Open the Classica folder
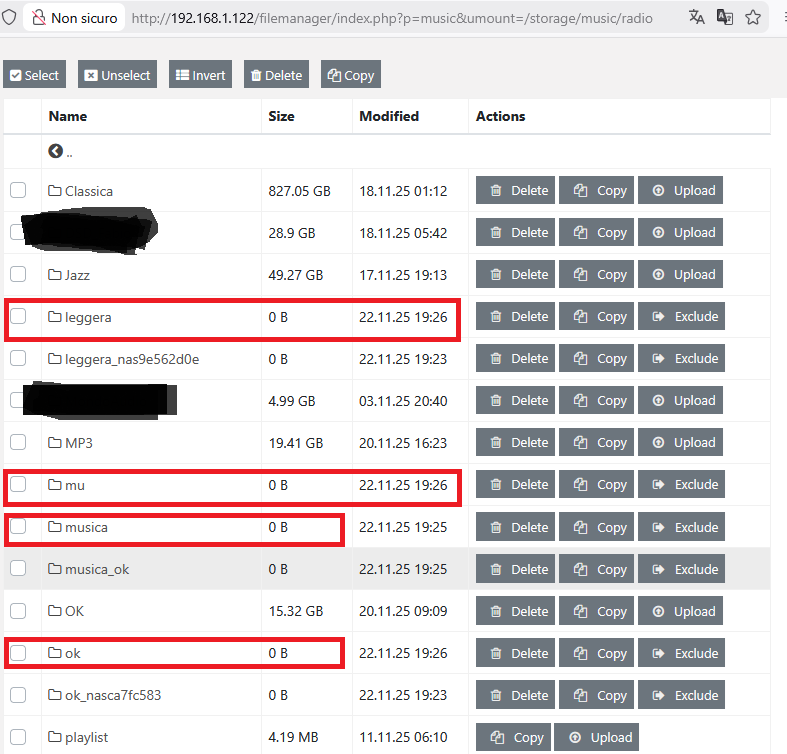 pos(88,191)
